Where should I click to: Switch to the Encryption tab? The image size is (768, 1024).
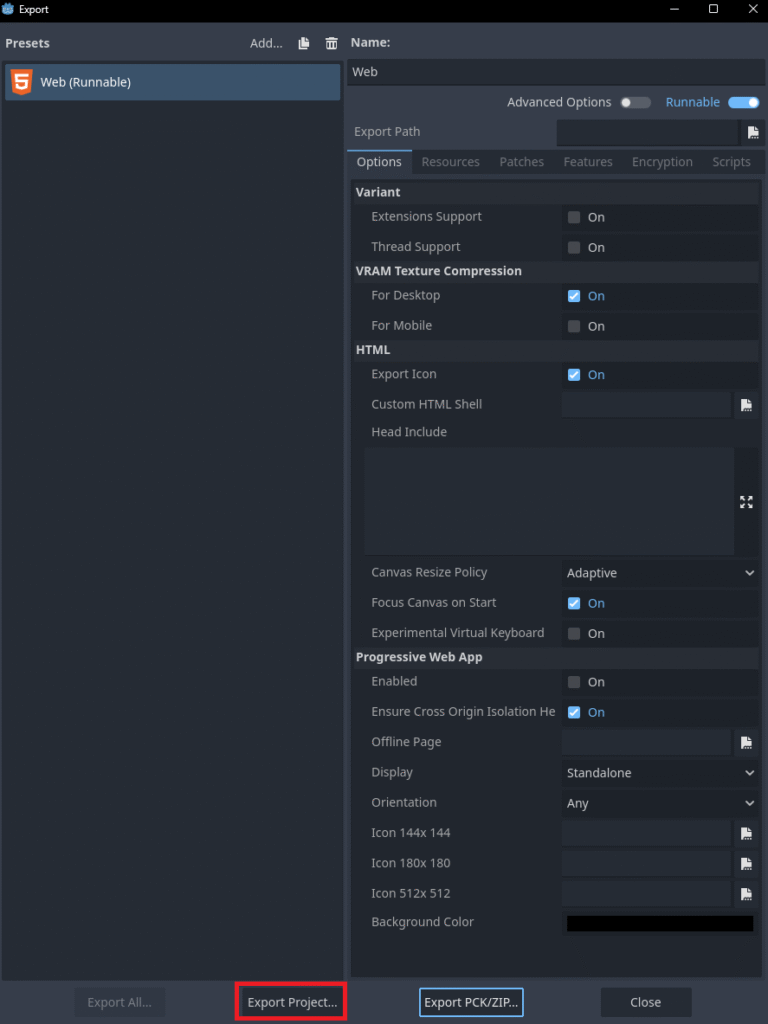[662, 162]
